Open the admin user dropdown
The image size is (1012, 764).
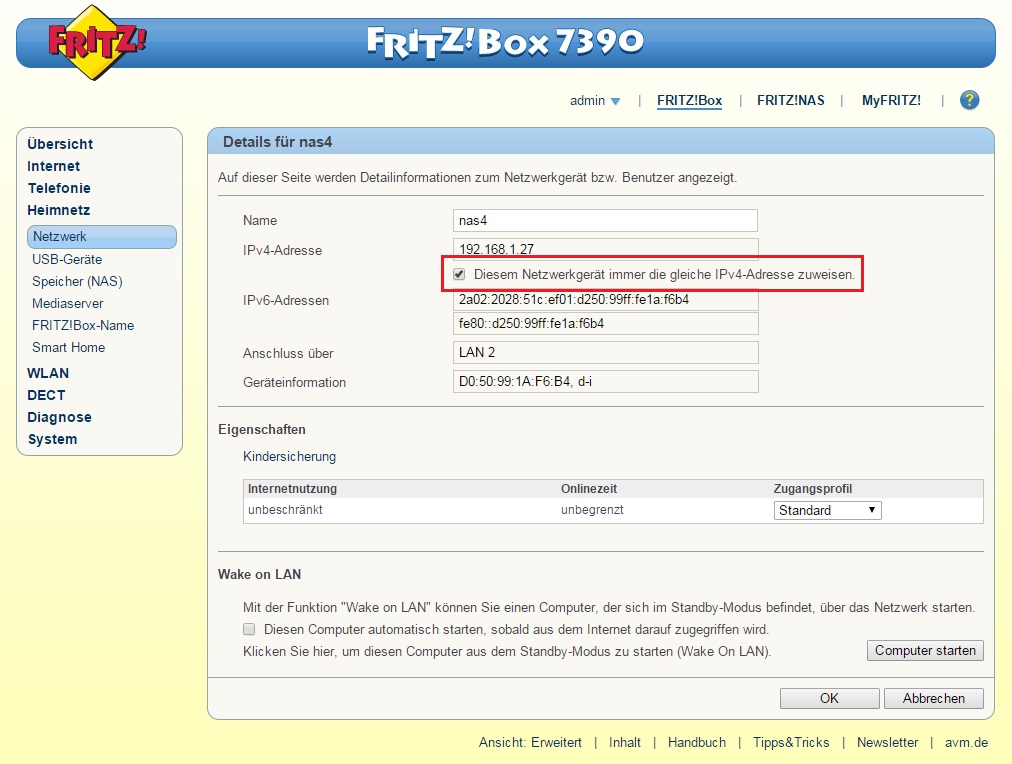(594, 101)
